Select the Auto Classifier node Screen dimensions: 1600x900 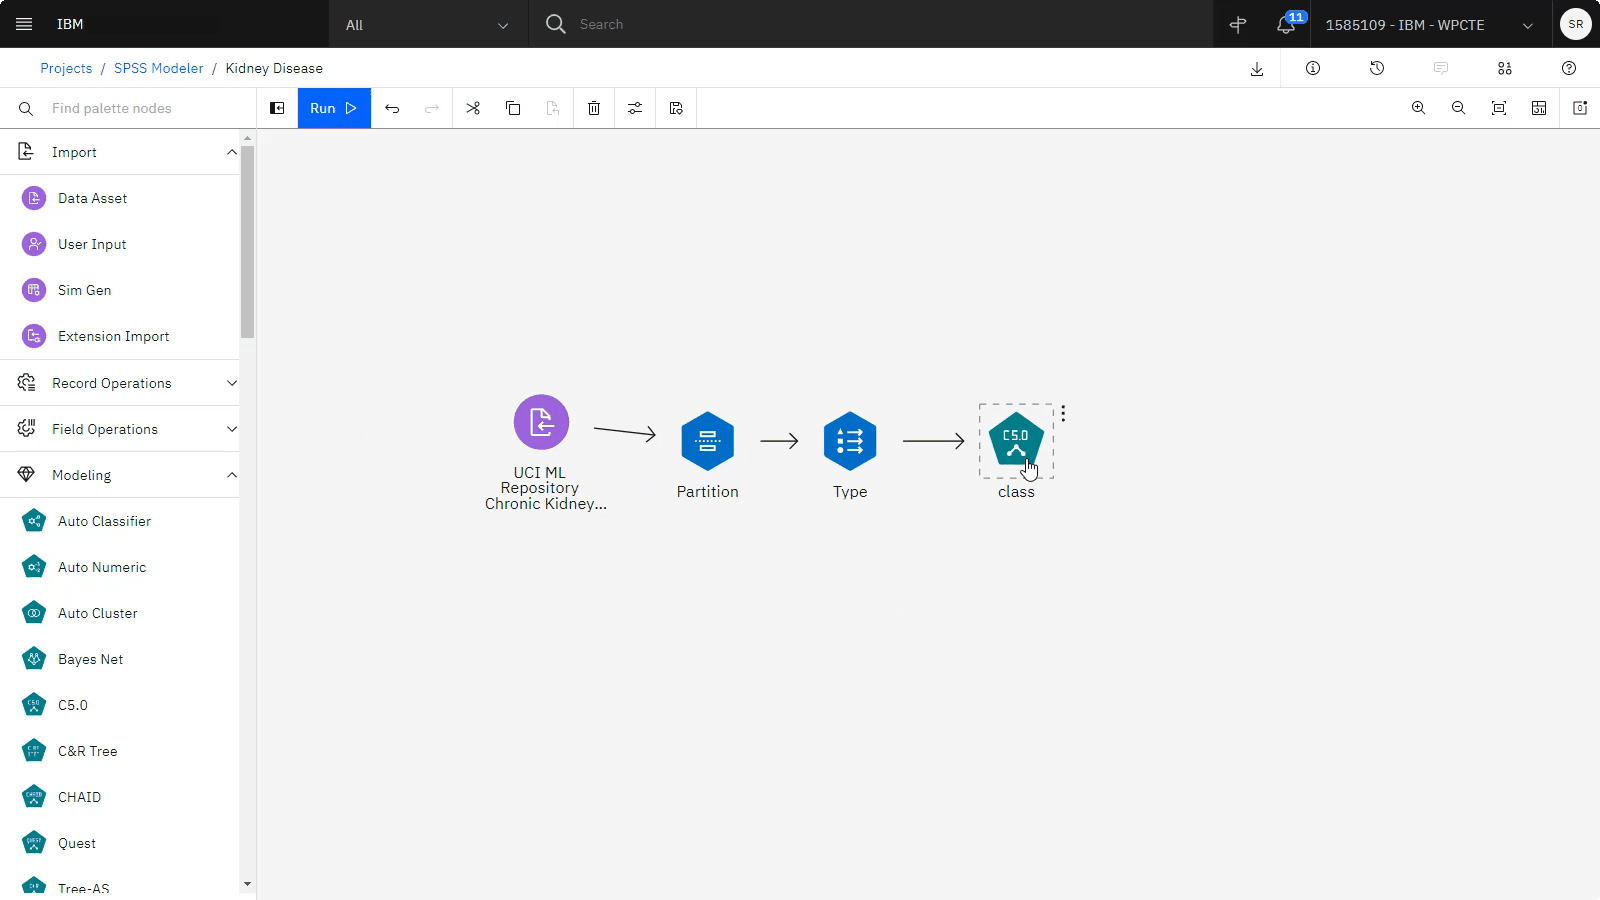pyautogui.click(x=104, y=521)
